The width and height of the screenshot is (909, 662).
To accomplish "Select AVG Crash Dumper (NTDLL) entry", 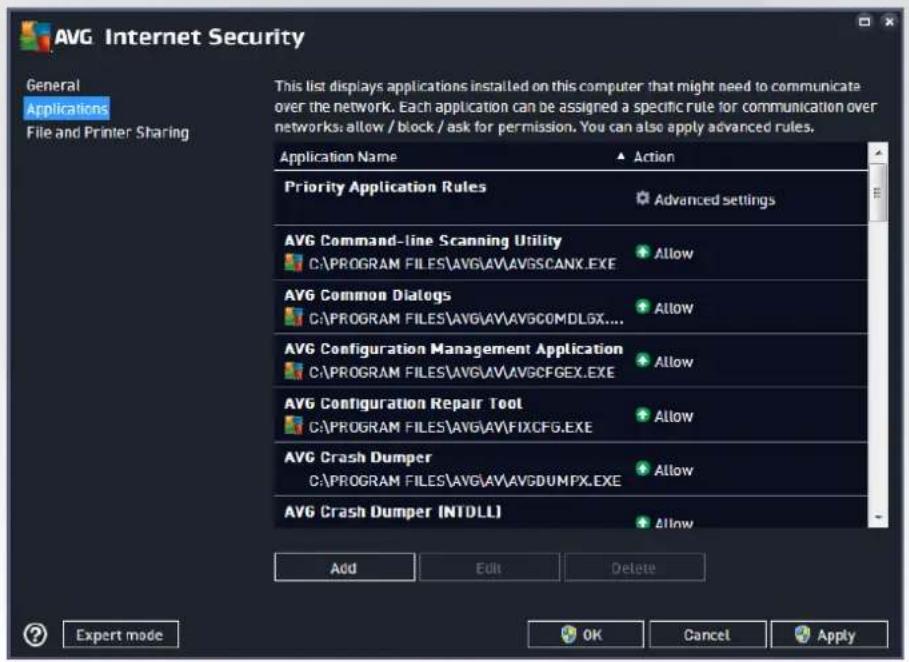I will click(570, 512).
